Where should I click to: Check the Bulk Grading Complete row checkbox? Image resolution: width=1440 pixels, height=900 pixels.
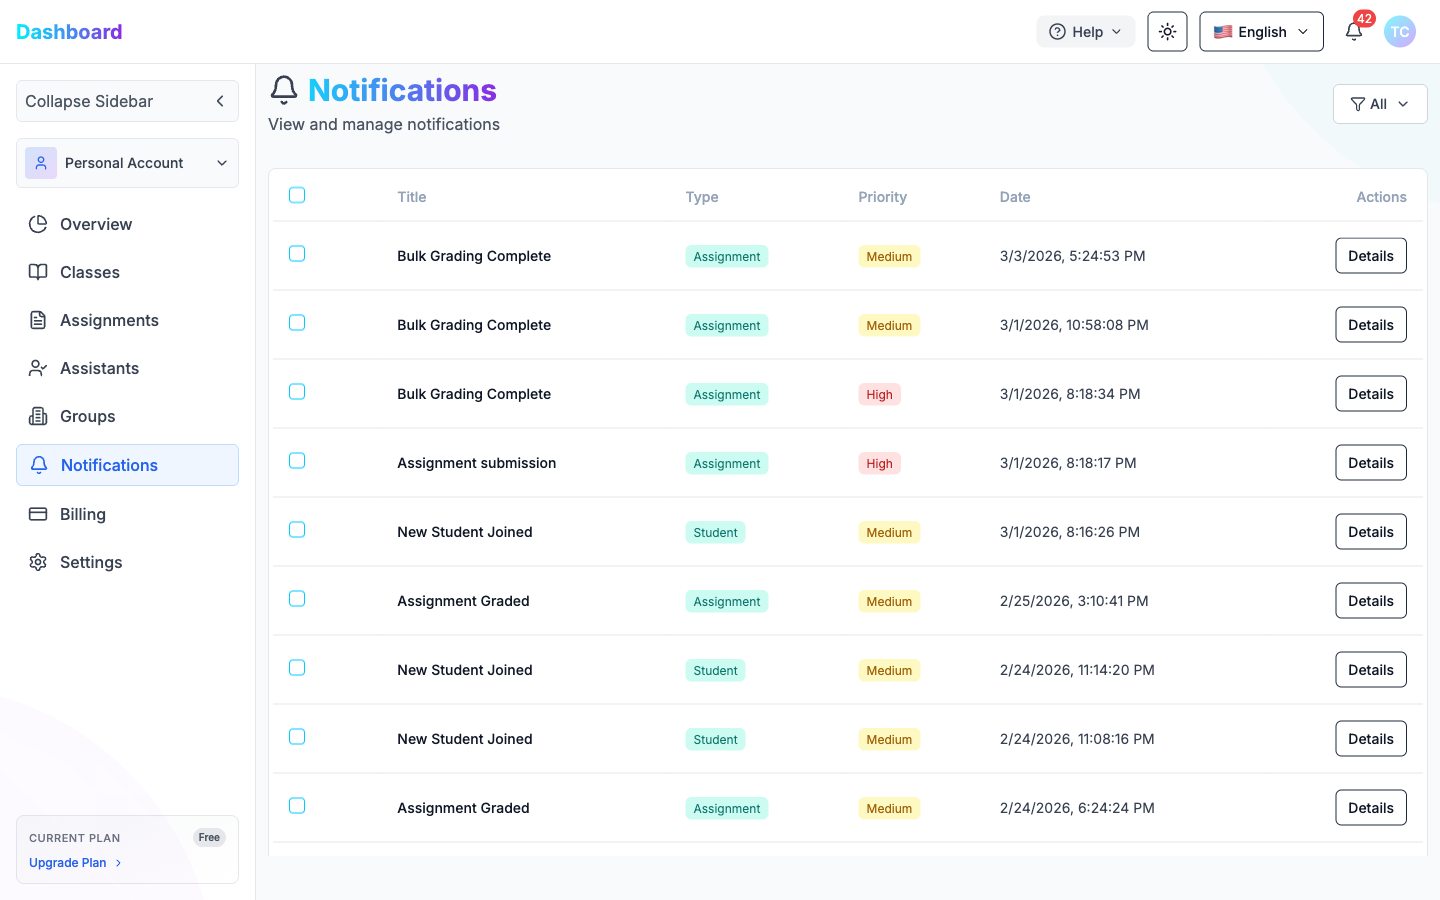(x=297, y=253)
